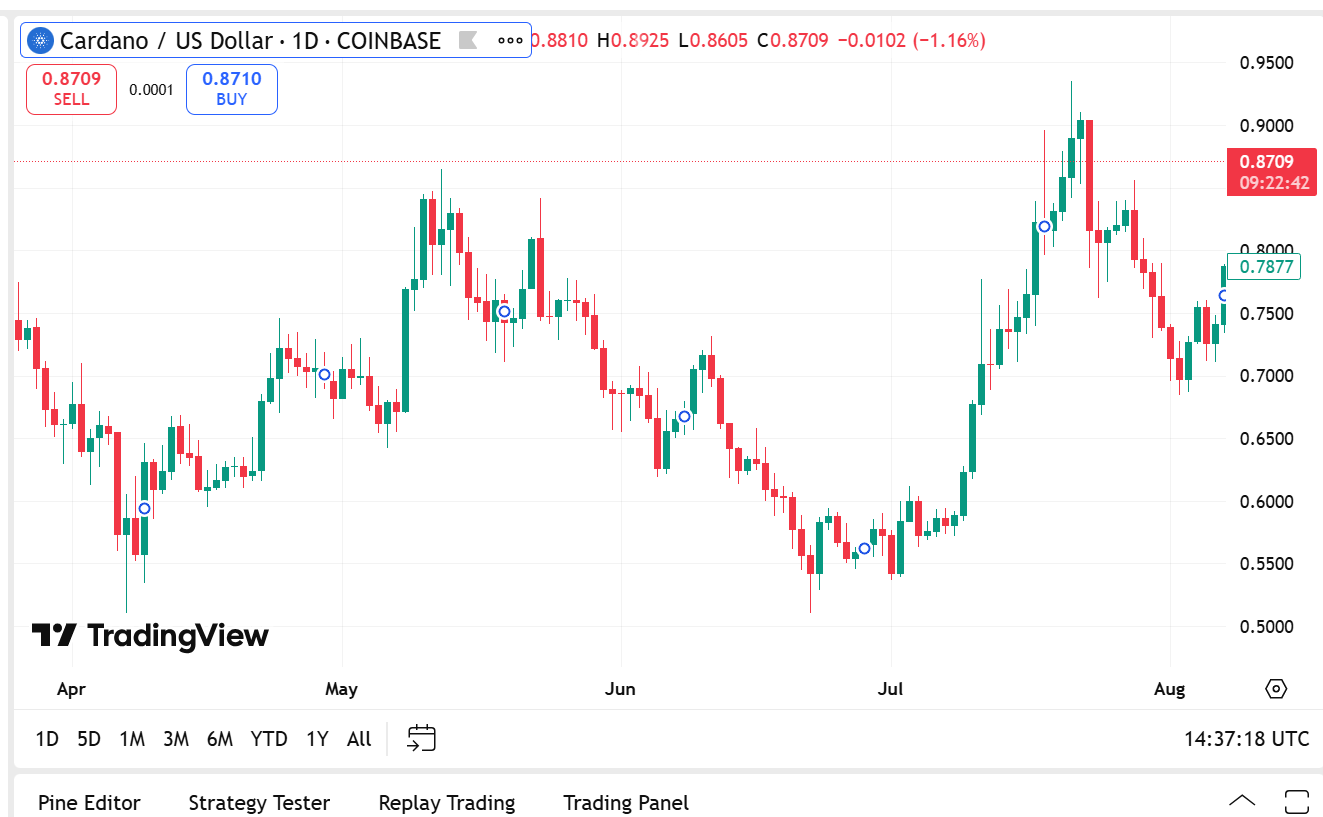Click the event marker near early April low
The width and height of the screenshot is (1323, 817).
144,509
